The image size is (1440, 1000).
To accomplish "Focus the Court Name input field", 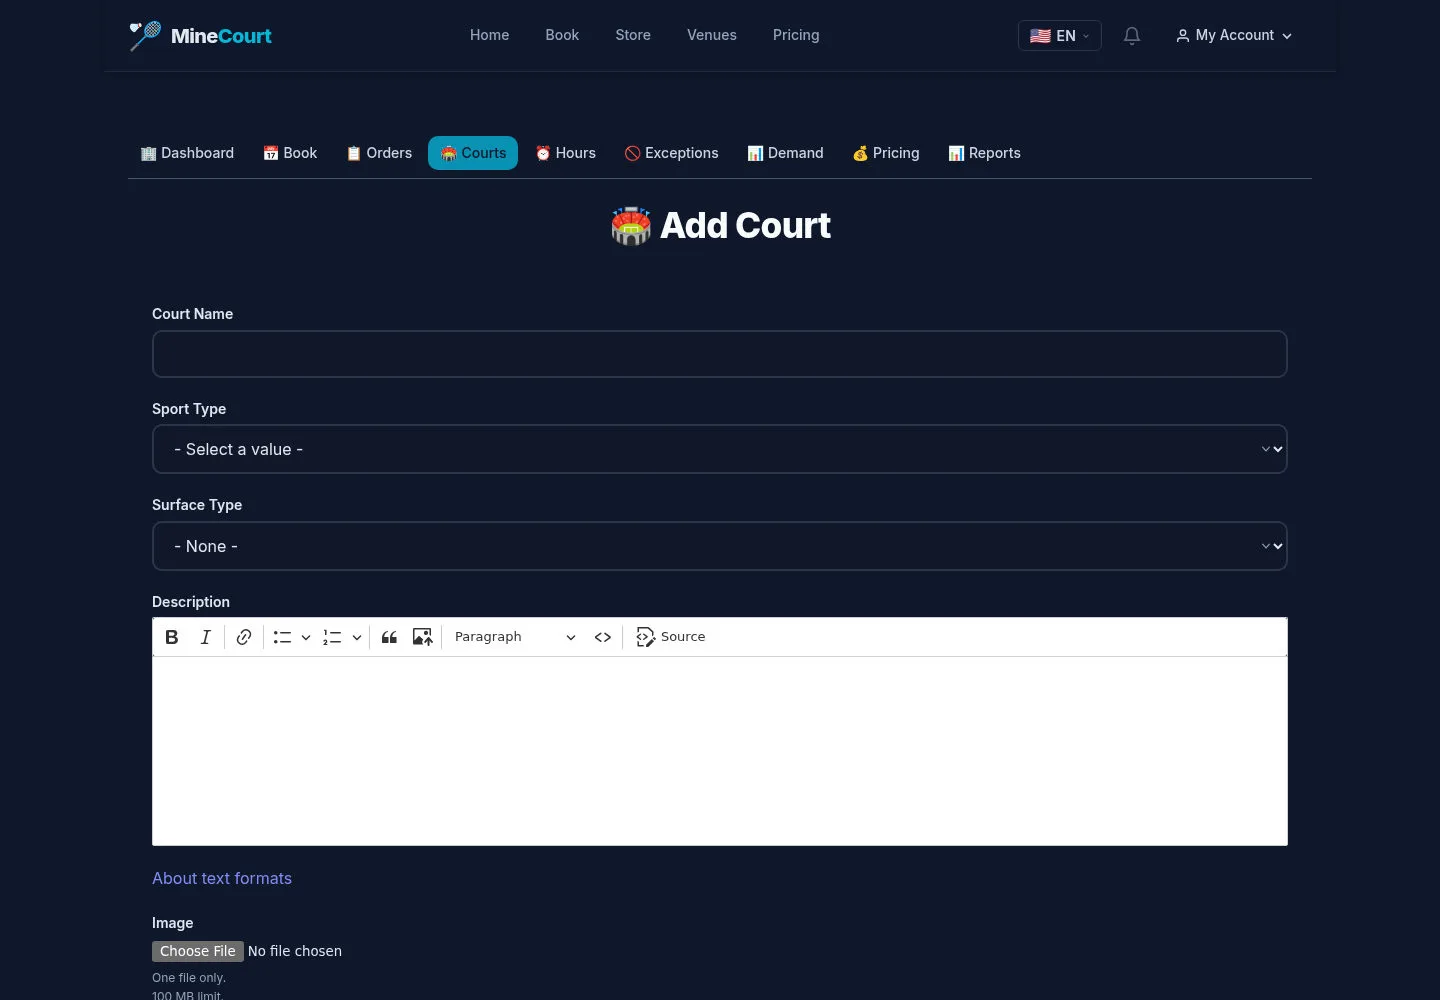I will click(x=720, y=354).
